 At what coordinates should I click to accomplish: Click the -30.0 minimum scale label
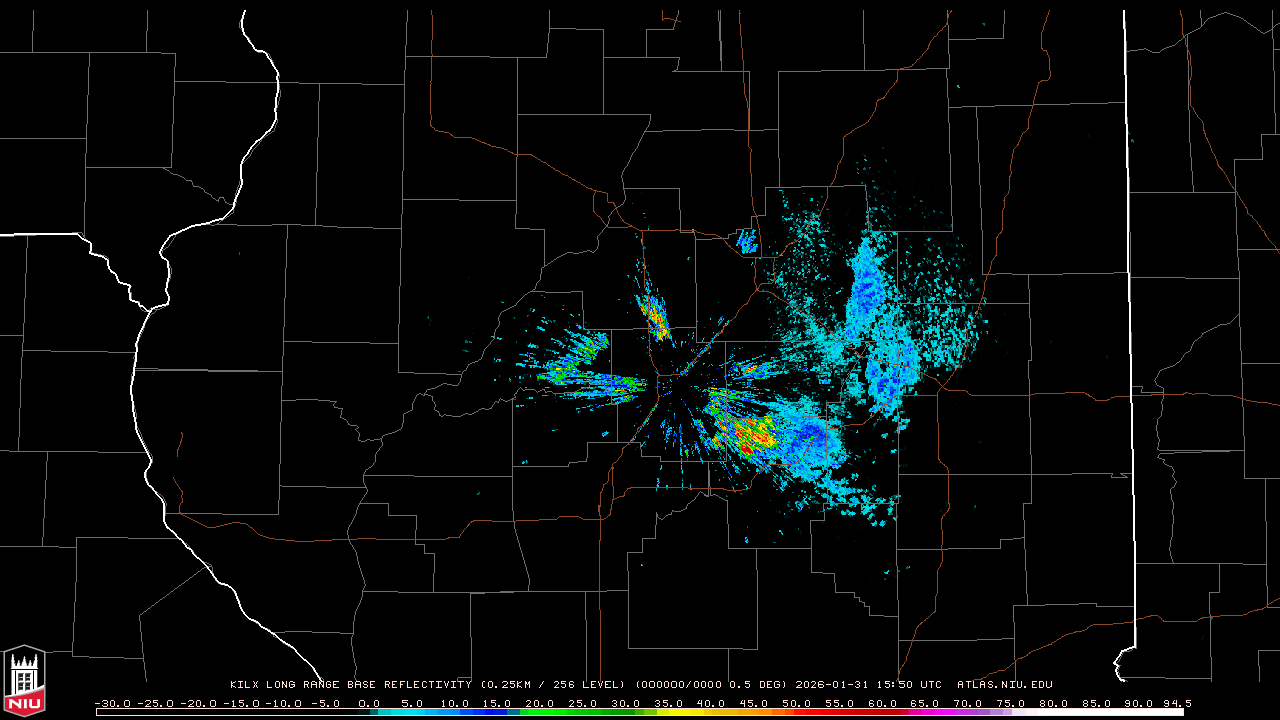[111, 703]
